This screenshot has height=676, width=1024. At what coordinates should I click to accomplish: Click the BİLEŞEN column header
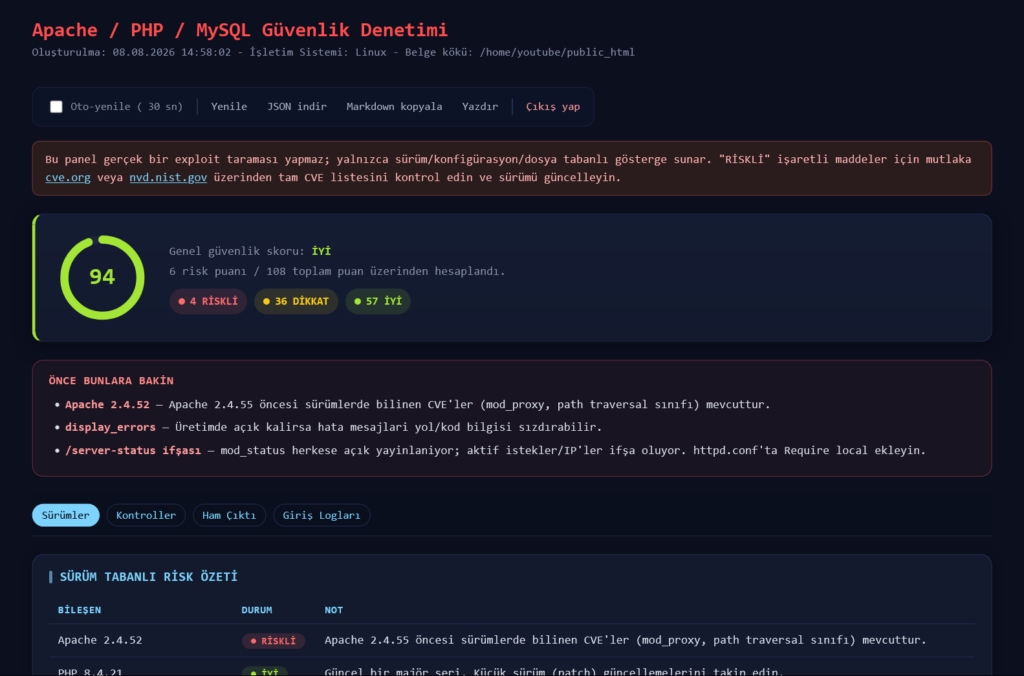pyautogui.click(x=79, y=609)
